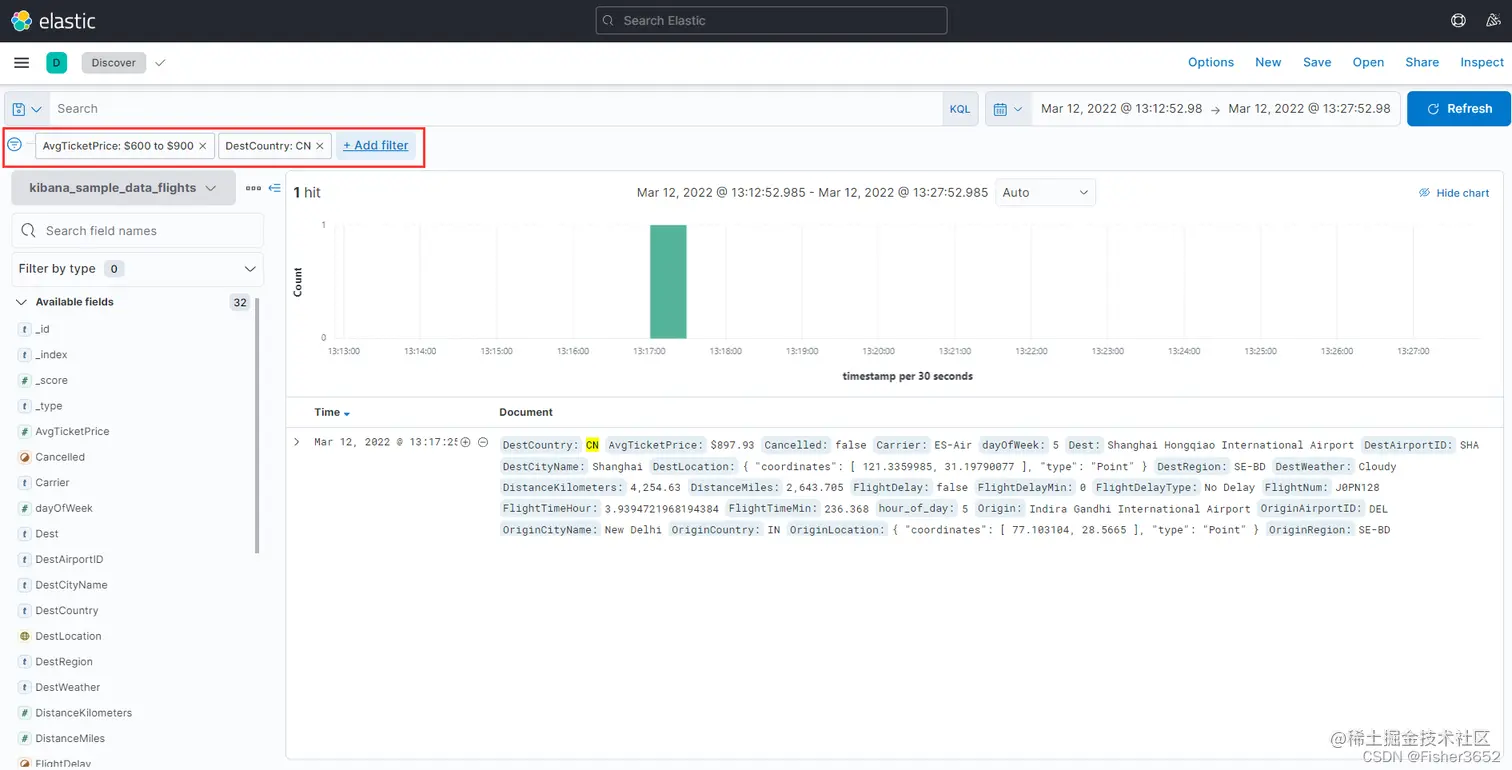
Task: Click the Cancelled boolean field icon
Action: (24, 457)
